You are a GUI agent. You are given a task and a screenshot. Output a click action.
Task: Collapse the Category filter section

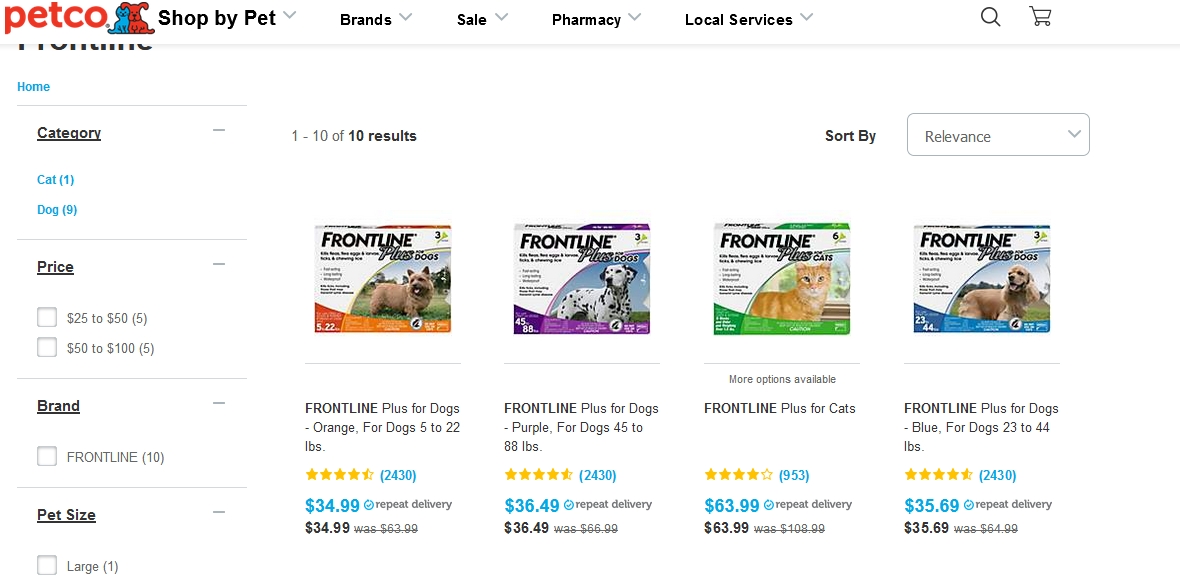tap(219, 129)
